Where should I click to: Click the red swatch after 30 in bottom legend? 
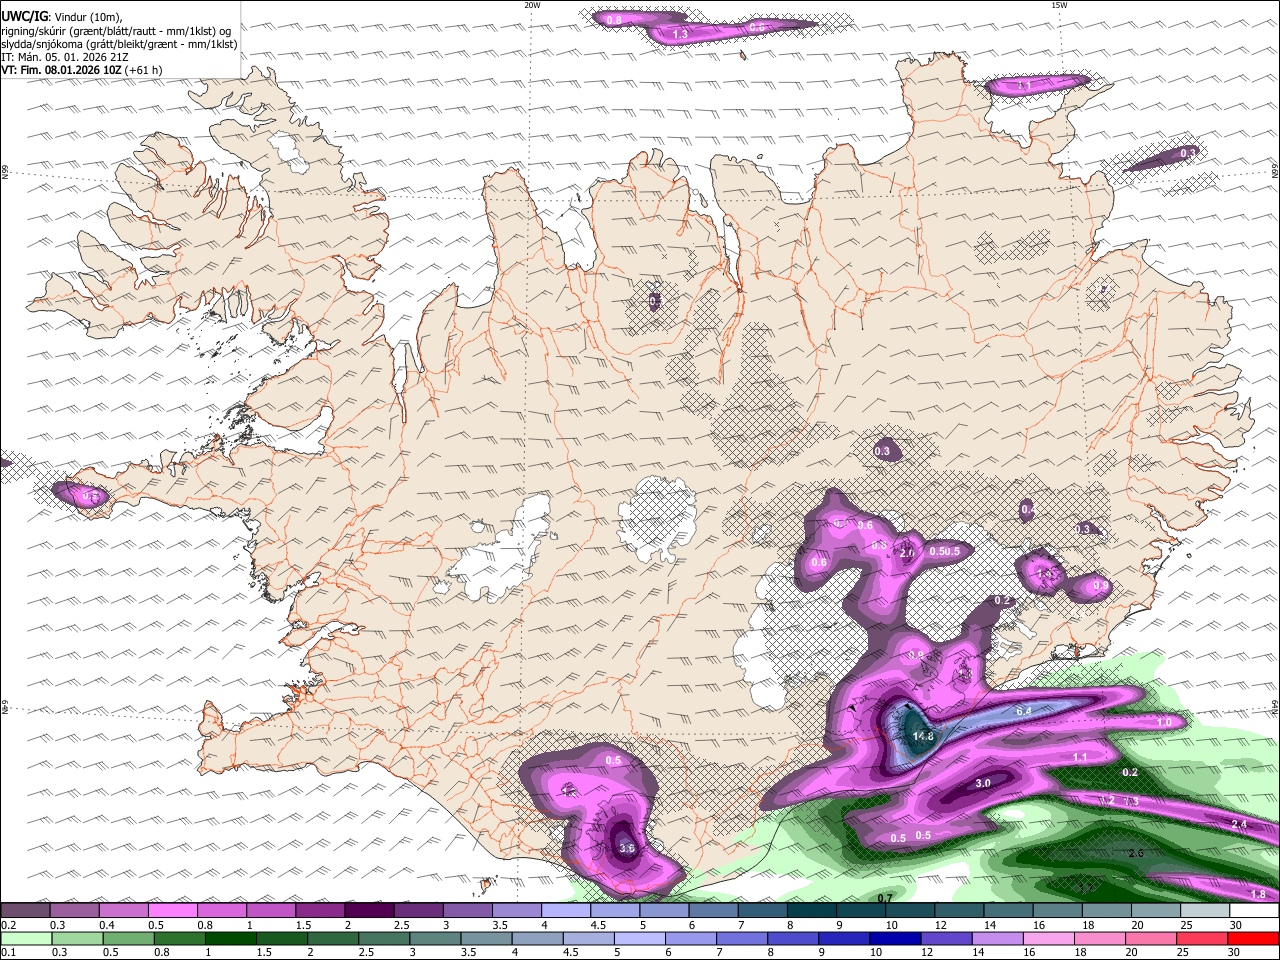[1254, 939]
